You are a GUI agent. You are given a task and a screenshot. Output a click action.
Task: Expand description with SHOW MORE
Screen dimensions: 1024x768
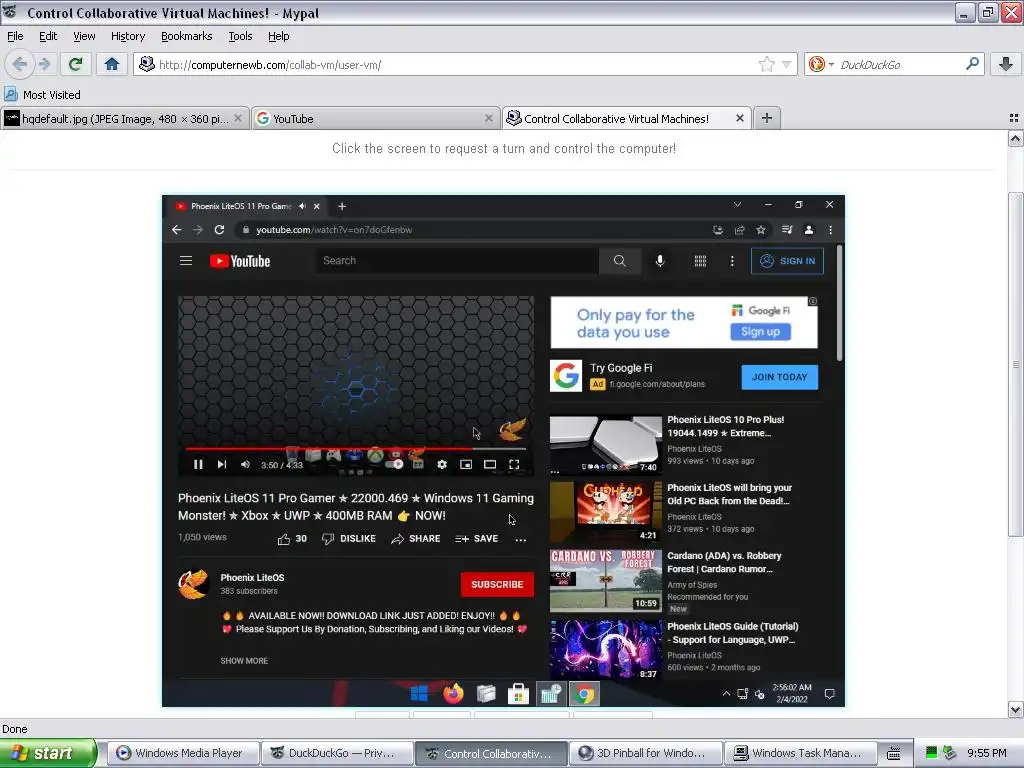[244, 661]
